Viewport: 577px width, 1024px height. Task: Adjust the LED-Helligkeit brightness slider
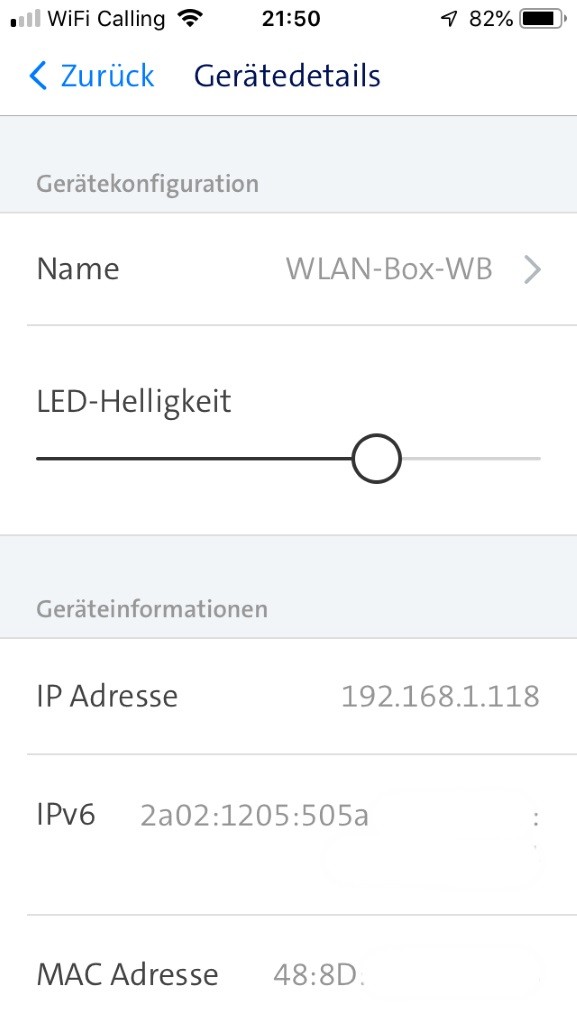pyautogui.click(x=377, y=458)
